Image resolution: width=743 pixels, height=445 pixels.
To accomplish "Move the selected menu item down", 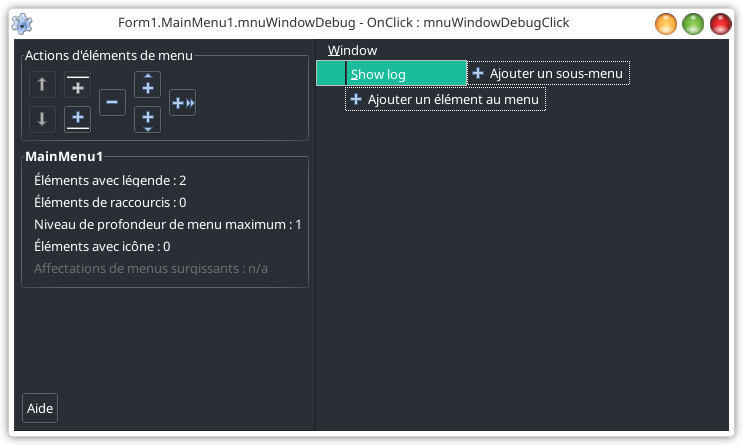I will pos(42,120).
